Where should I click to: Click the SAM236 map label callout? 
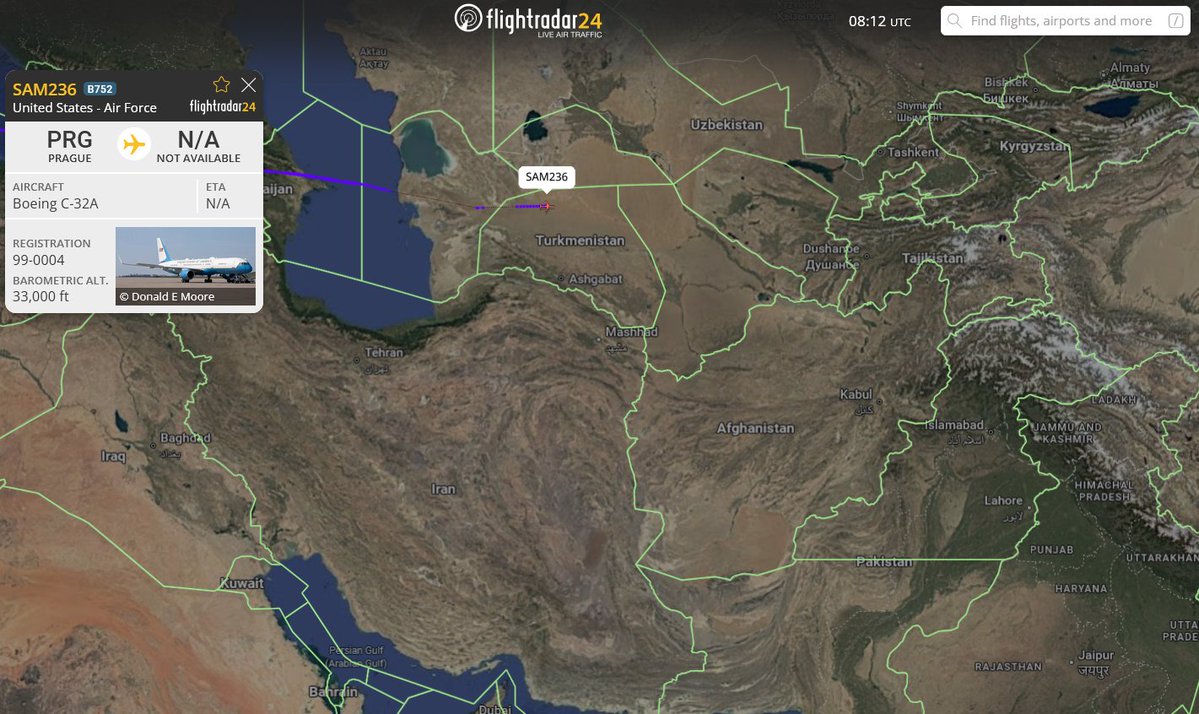tap(547, 177)
